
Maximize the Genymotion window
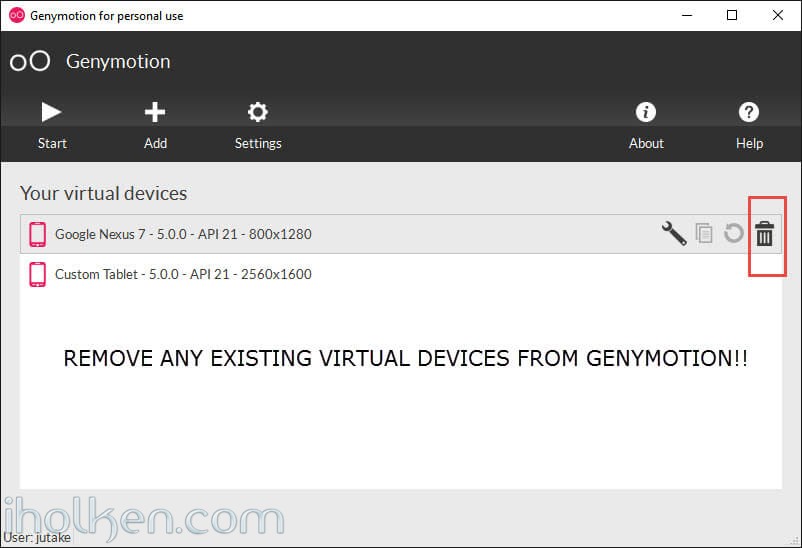coord(732,15)
